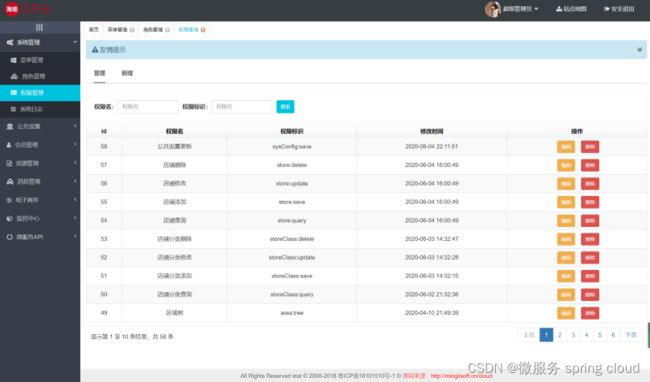Open the user avatar picture in header
The height and width of the screenshot is (382, 650).
[492, 9]
